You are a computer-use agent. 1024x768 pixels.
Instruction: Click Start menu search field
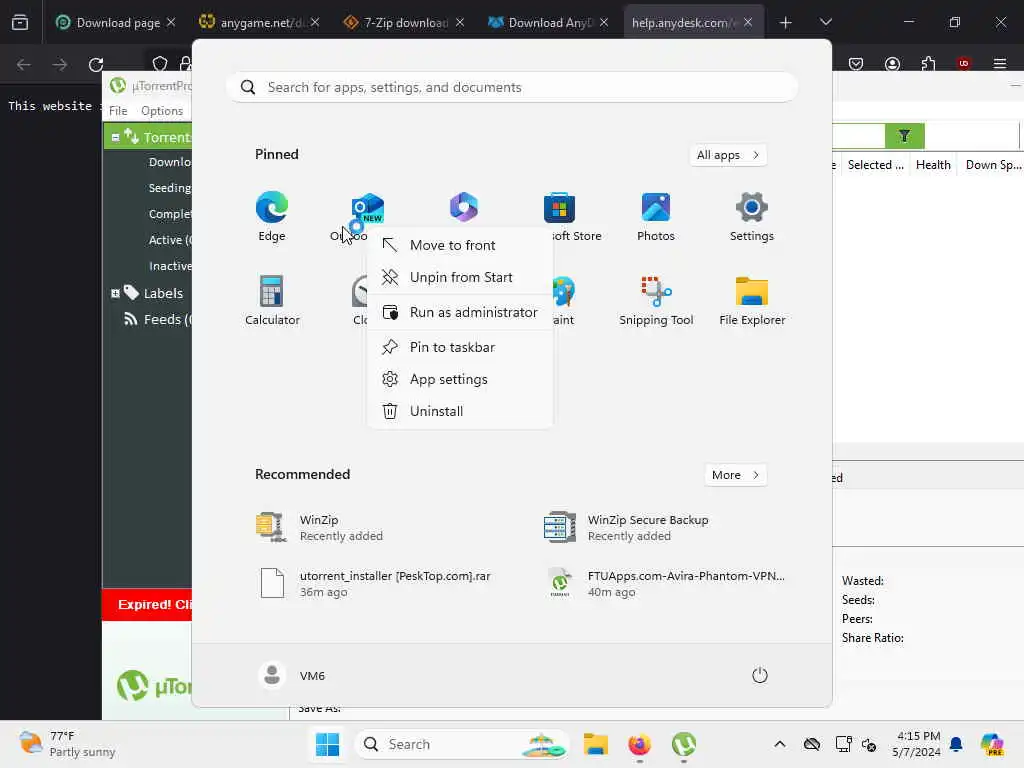click(512, 87)
